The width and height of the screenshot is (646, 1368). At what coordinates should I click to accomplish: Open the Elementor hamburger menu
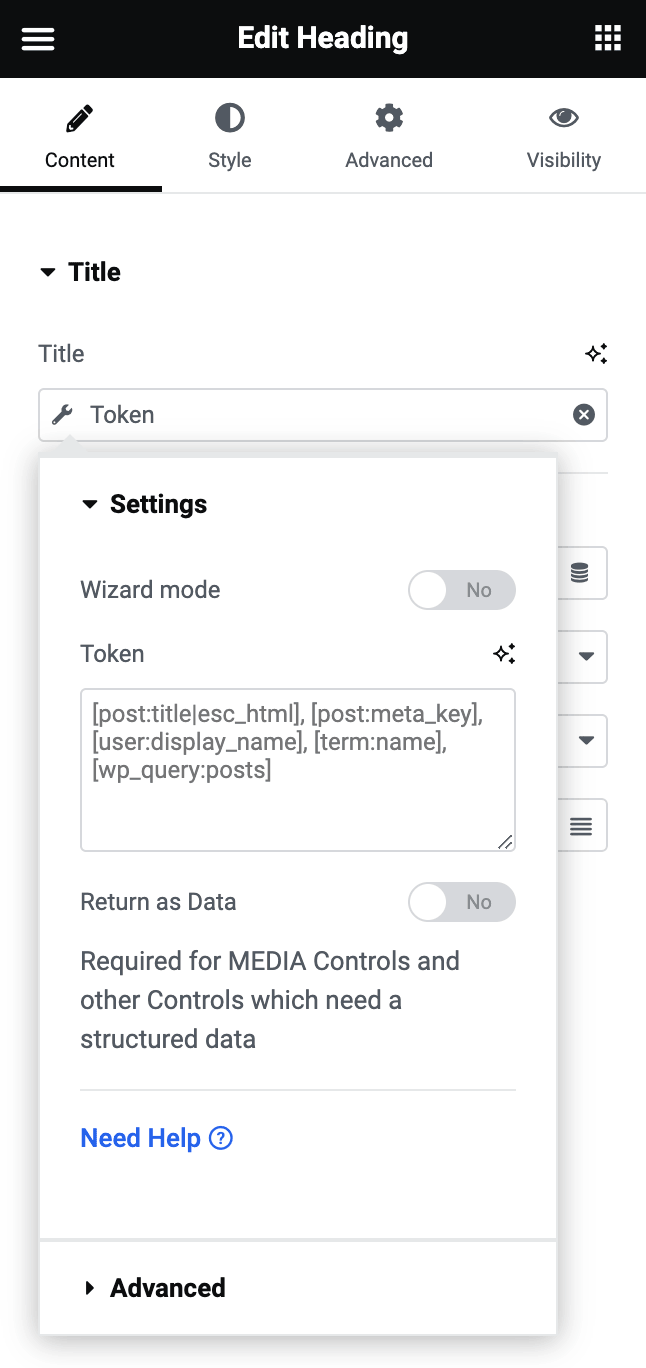38,39
